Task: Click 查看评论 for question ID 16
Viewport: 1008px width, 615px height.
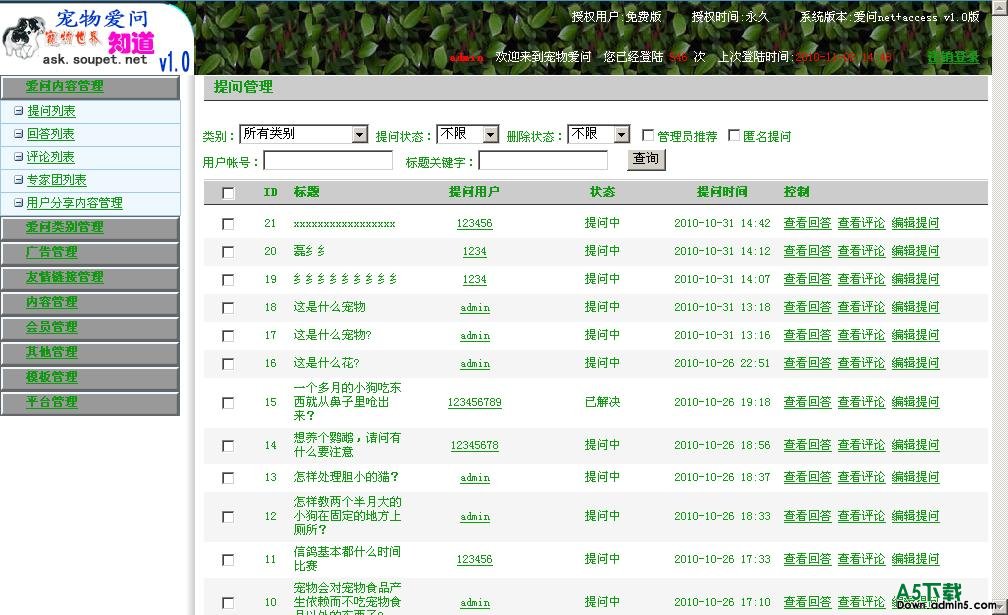Action: [x=861, y=364]
